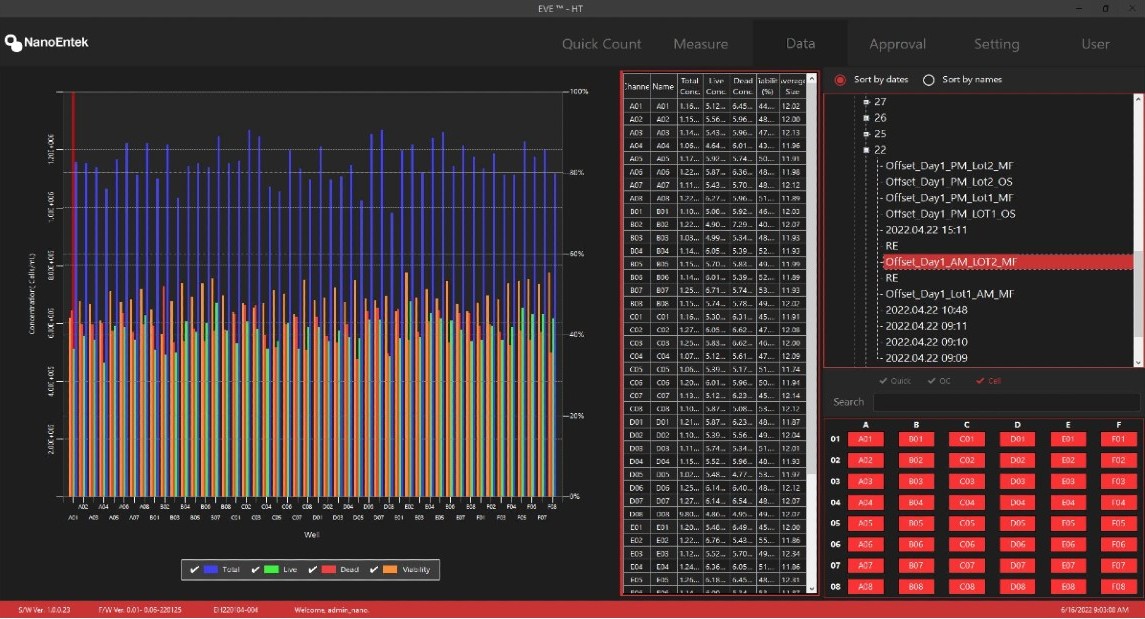The image size is (1145, 619).
Task: Open the 2022.04.22 09:09 record
Action: pyautogui.click(x=926, y=358)
